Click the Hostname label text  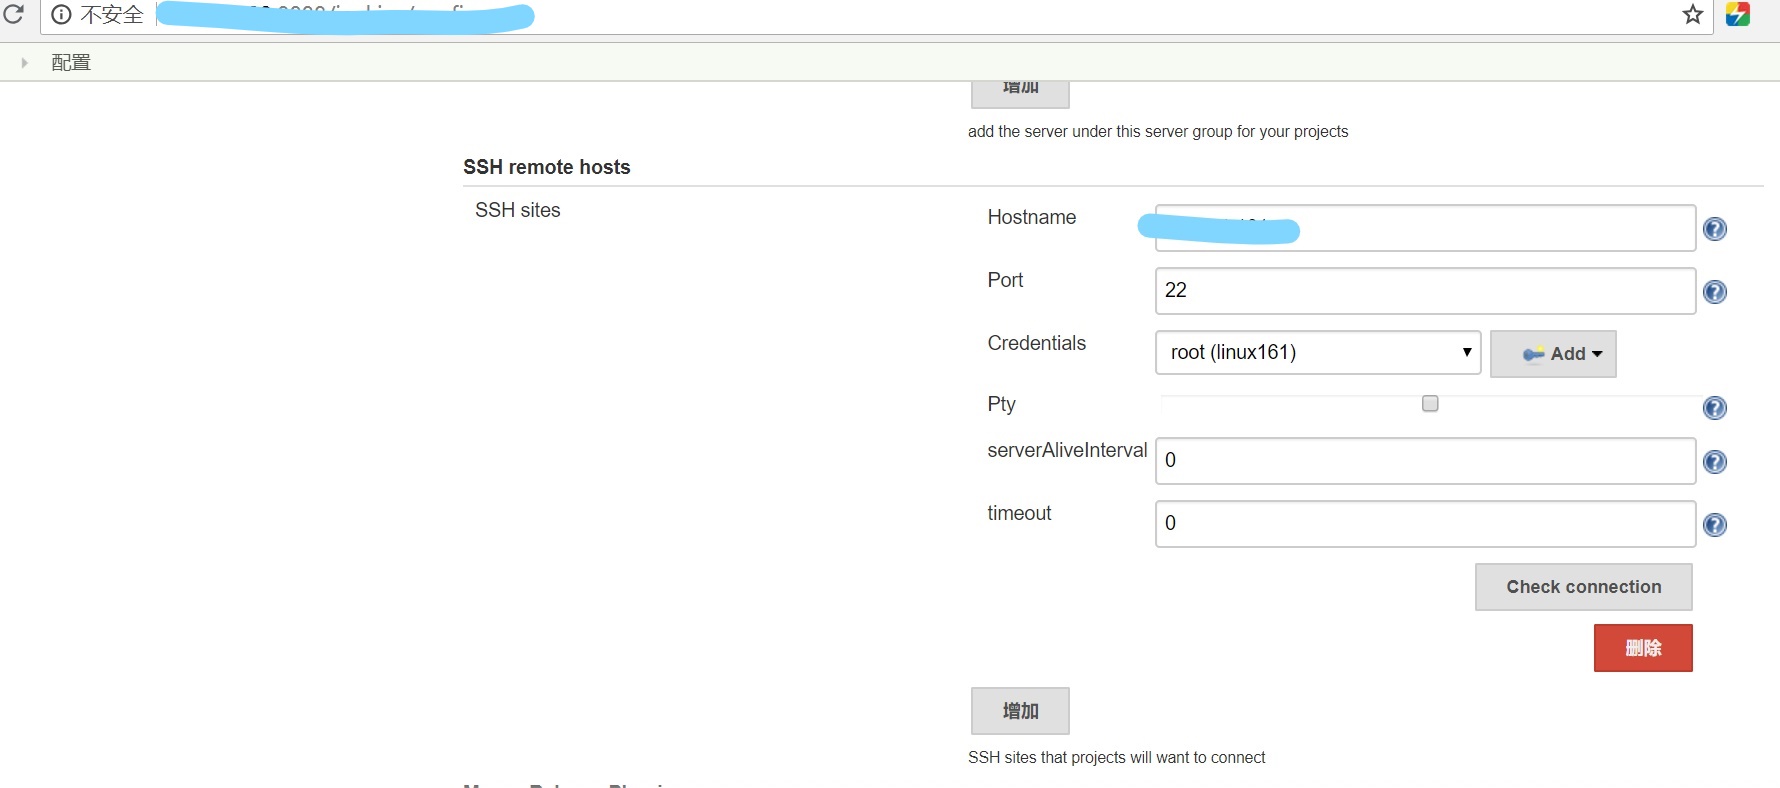click(1032, 217)
